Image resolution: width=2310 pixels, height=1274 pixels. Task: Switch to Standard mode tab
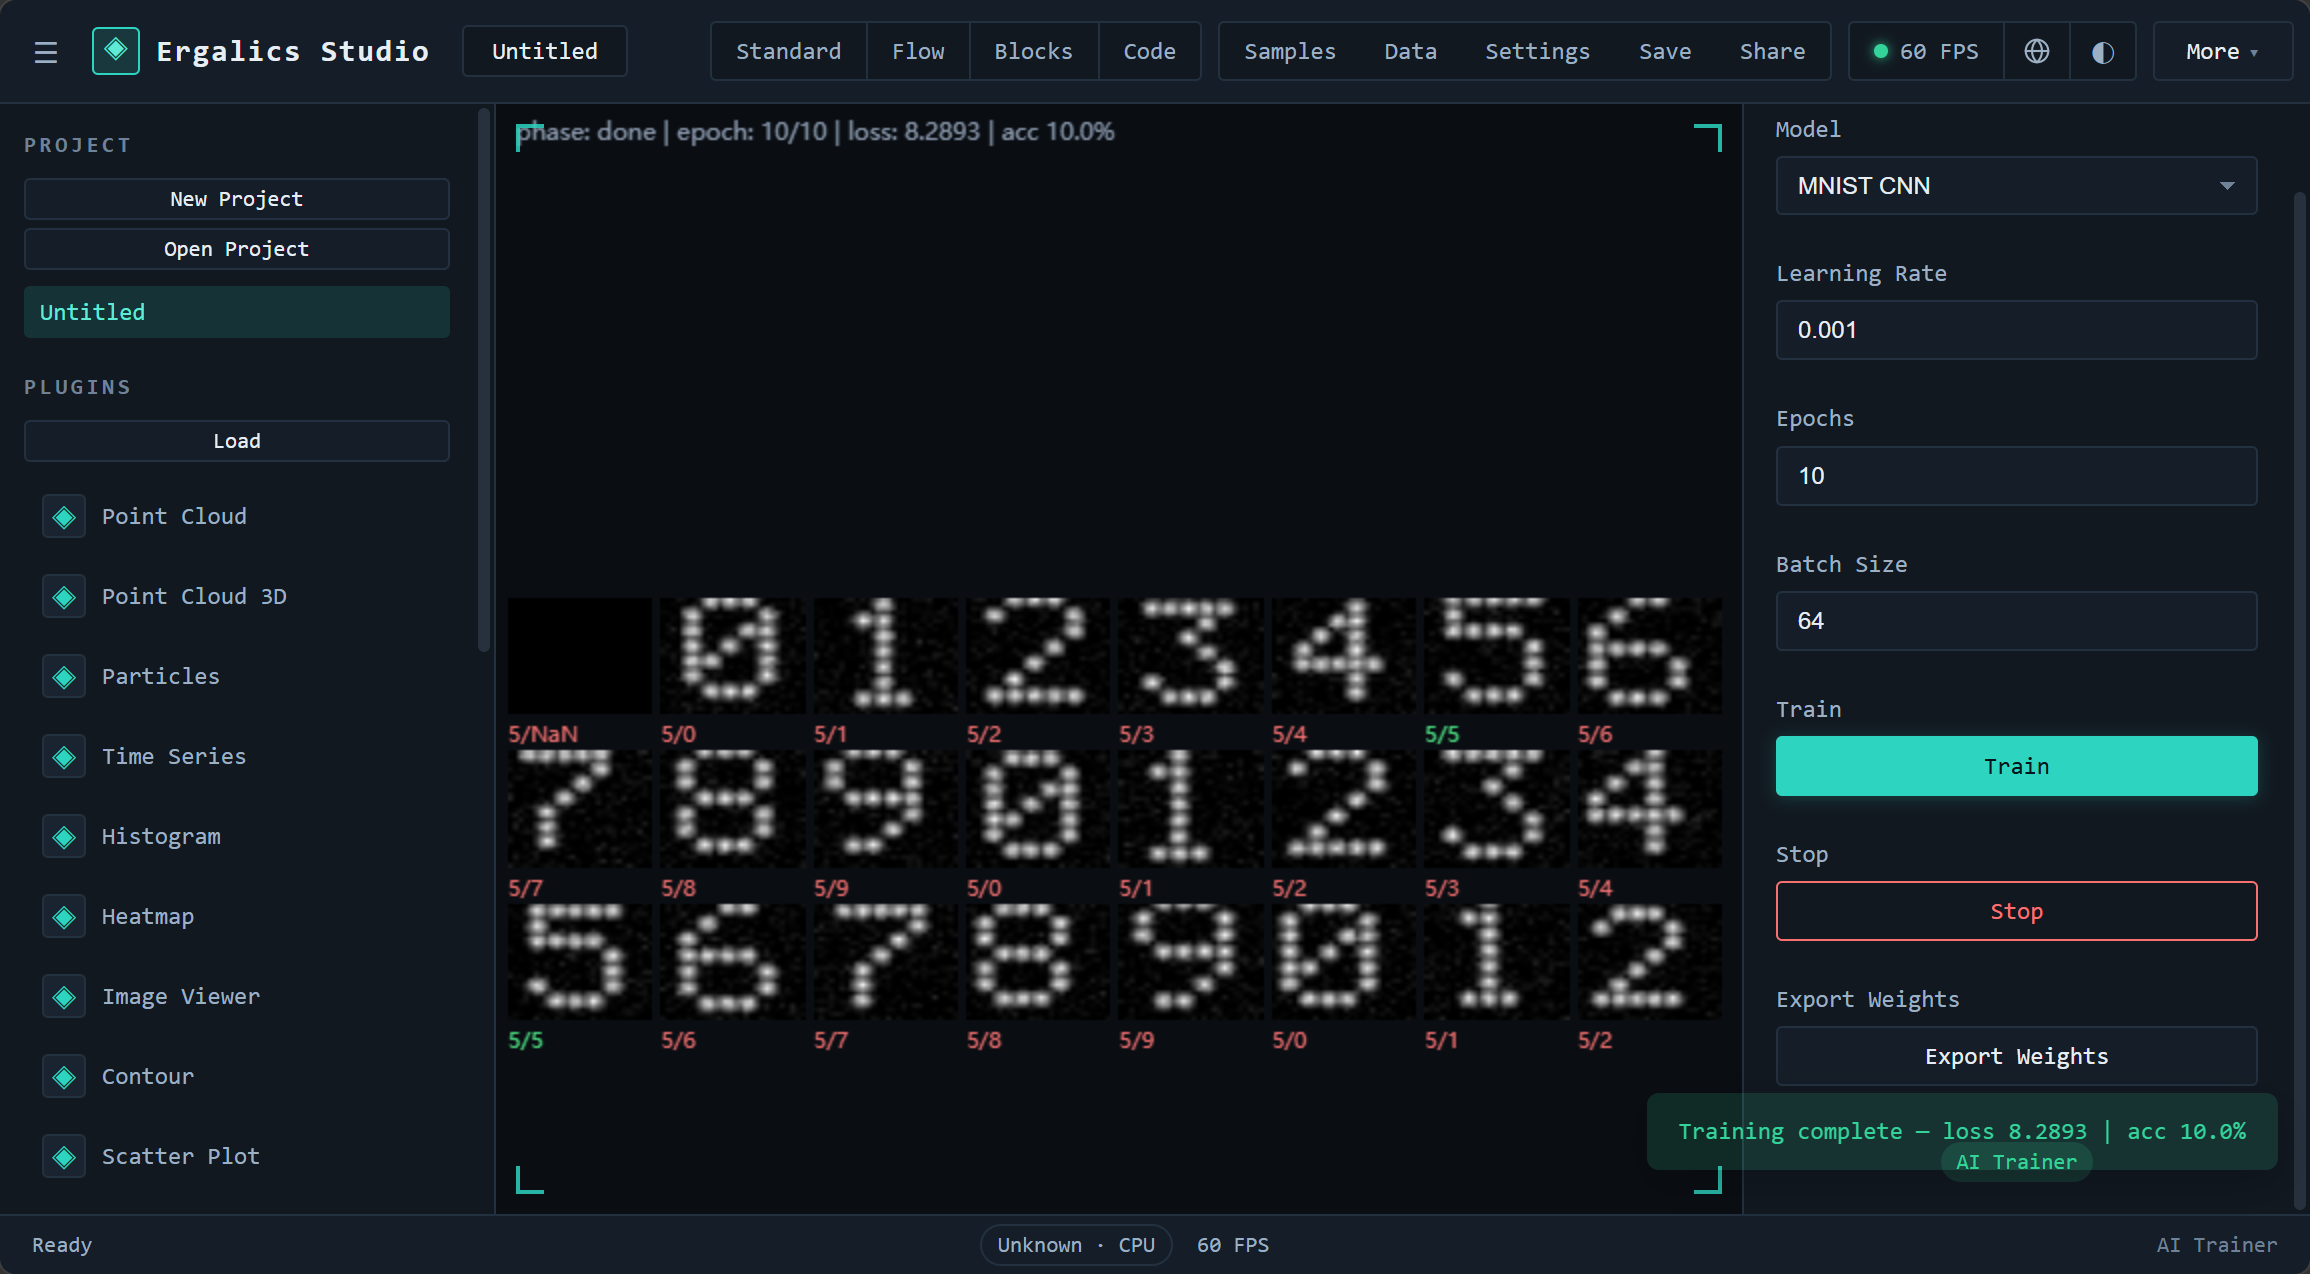(788, 51)
